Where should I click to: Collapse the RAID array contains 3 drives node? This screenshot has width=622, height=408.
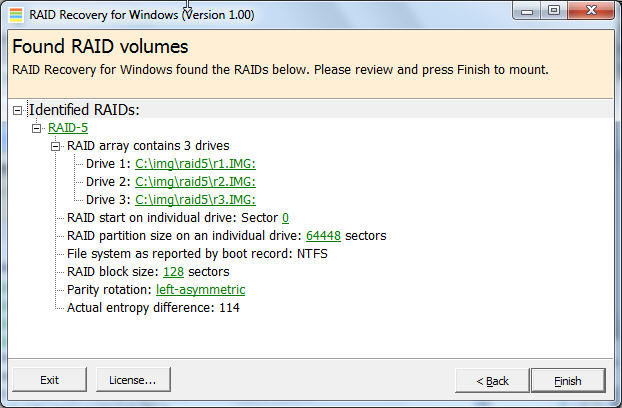56,146
